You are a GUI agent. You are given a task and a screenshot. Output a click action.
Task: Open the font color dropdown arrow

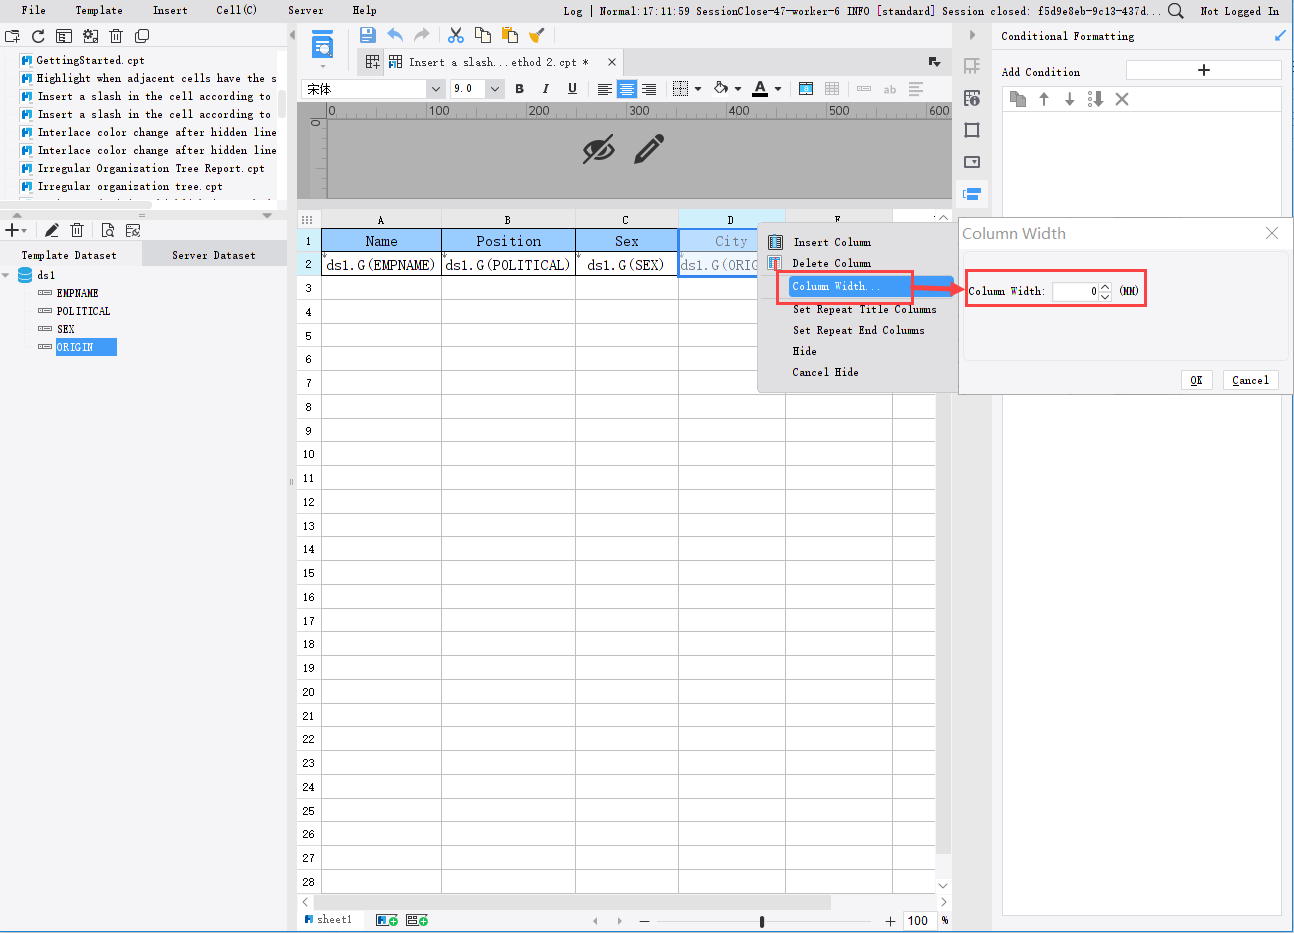pos(777,89)
